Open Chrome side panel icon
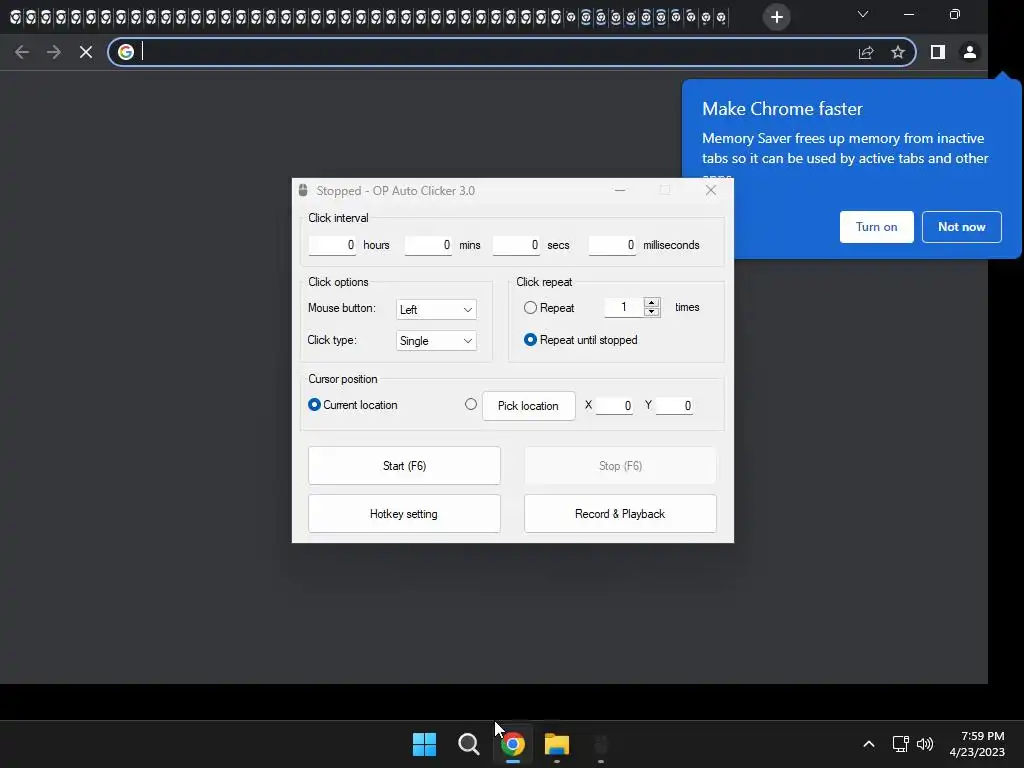 [938, 52]
